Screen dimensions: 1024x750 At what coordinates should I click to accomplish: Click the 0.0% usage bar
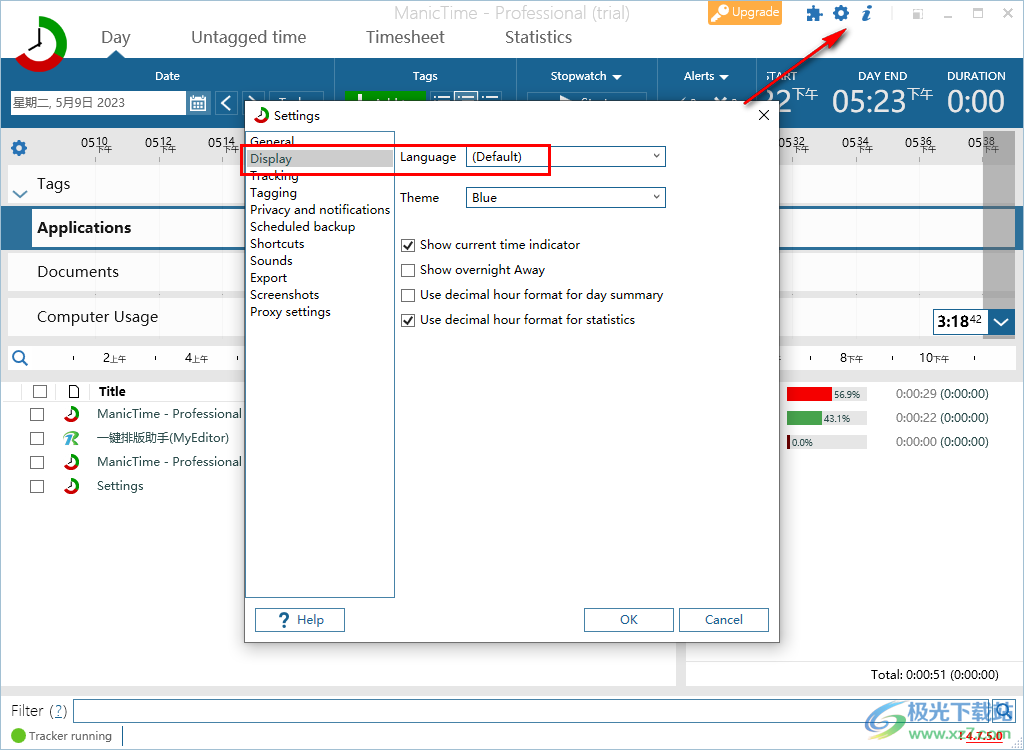click(827, 442)
